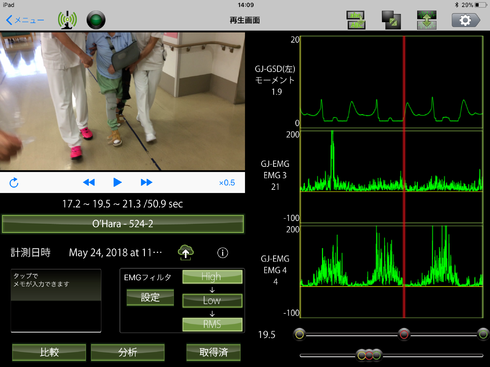Tap the green wireless antenna icon
The height and width of the screenshot is (367, 490).
pos(67,20)
